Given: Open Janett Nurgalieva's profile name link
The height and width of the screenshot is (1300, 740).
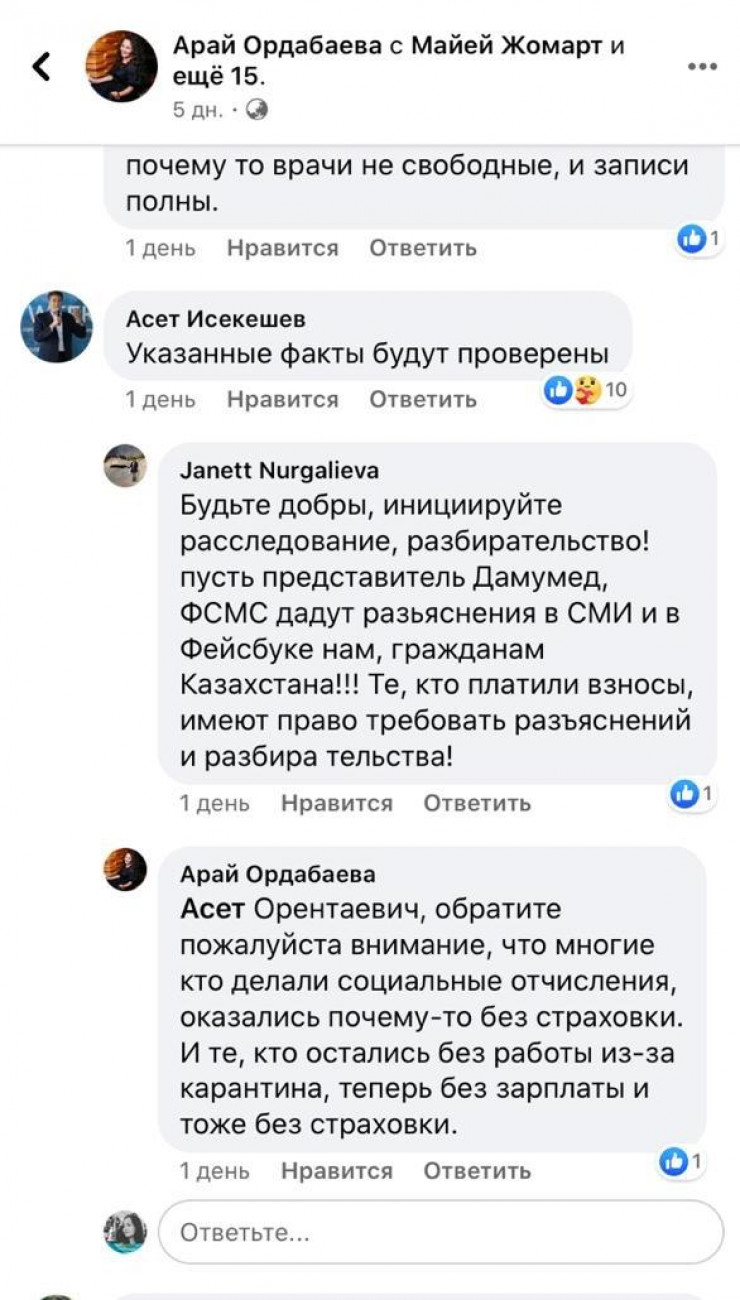Looking at the screenshot, I should pyautogui.click(x=279, y=471).
